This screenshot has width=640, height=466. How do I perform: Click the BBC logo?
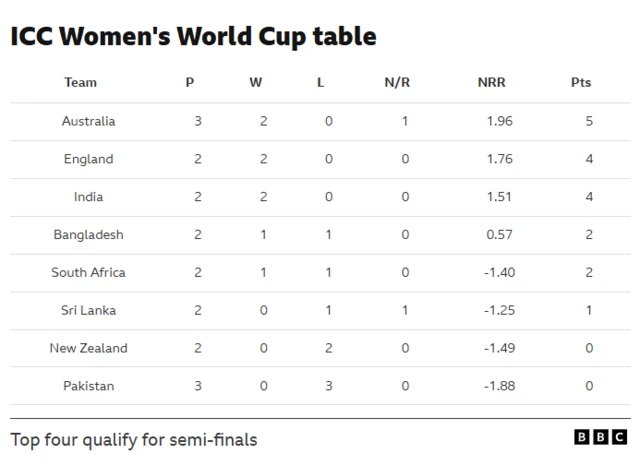602,438
